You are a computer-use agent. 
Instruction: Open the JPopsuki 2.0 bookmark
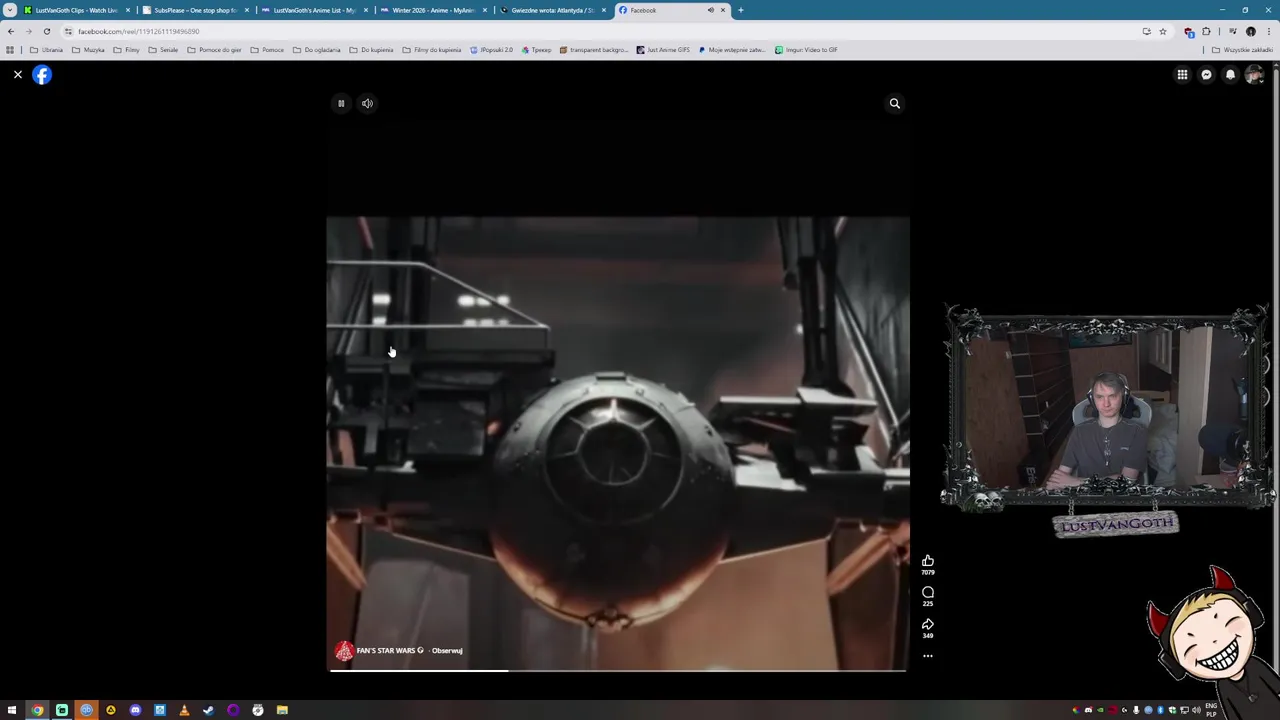(491, 50)
